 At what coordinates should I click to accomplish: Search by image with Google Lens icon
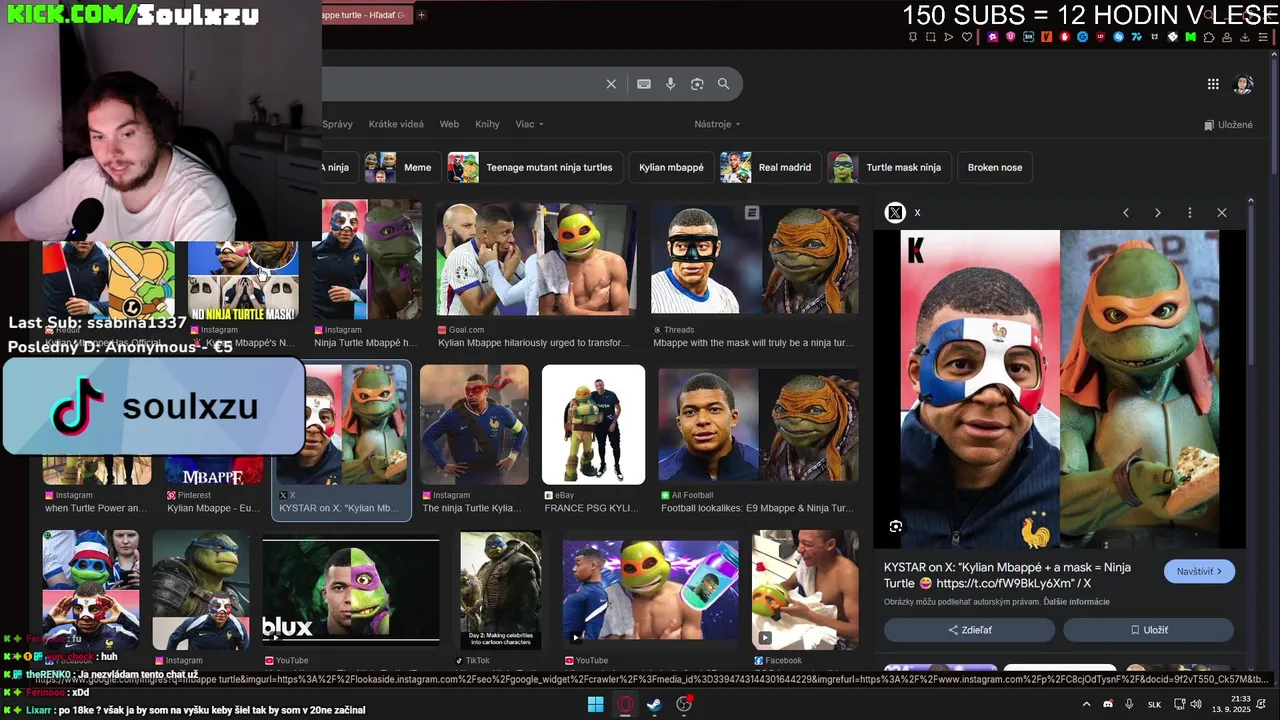pos(697,84)
